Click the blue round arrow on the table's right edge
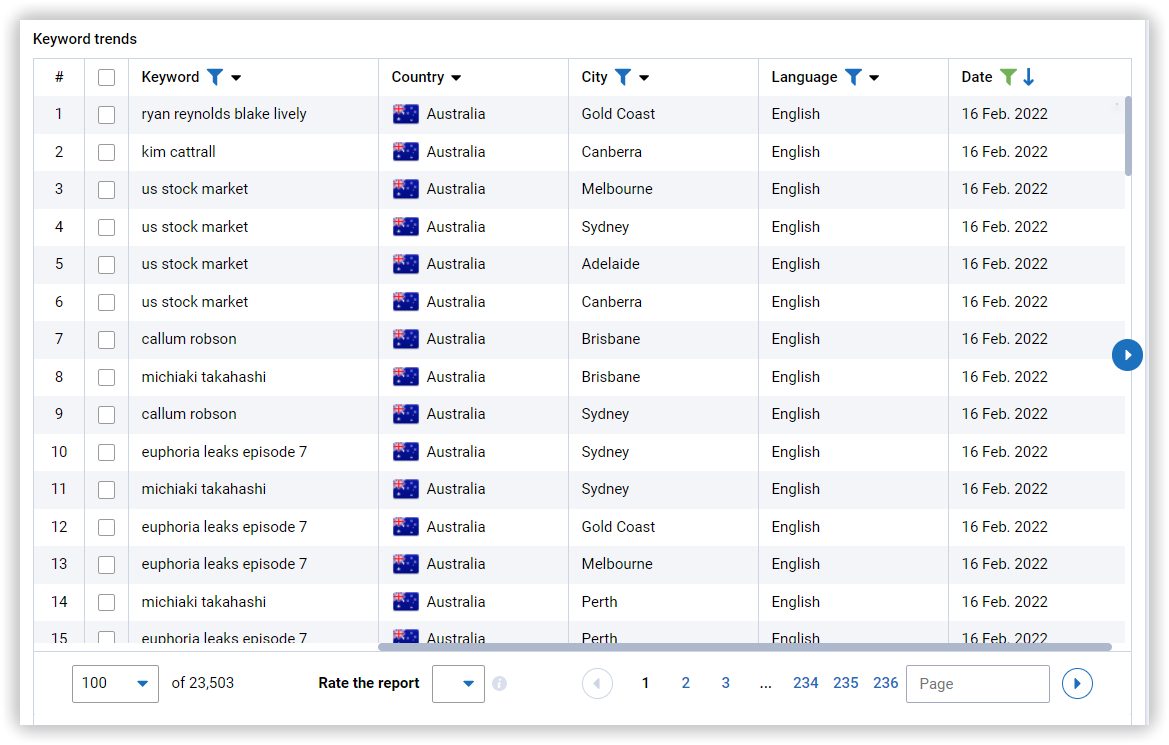The width and height of the screenshot is (1169, 745). 1127,355
